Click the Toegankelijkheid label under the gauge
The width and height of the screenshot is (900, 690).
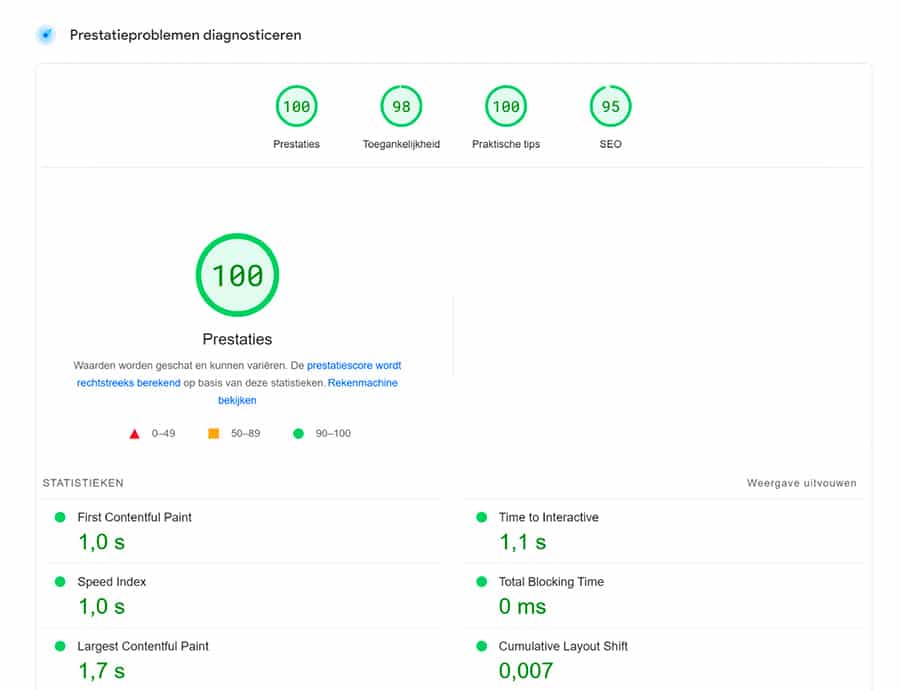[401, 144]
